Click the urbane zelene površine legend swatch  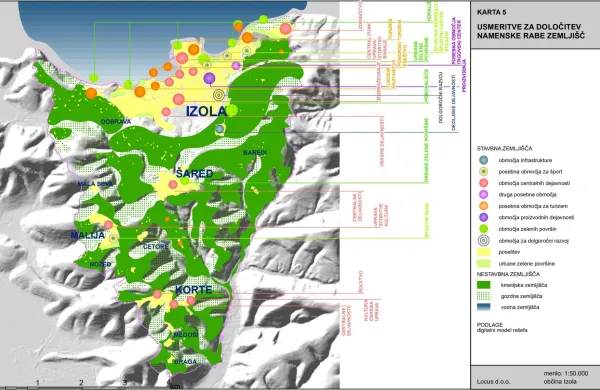484,264
